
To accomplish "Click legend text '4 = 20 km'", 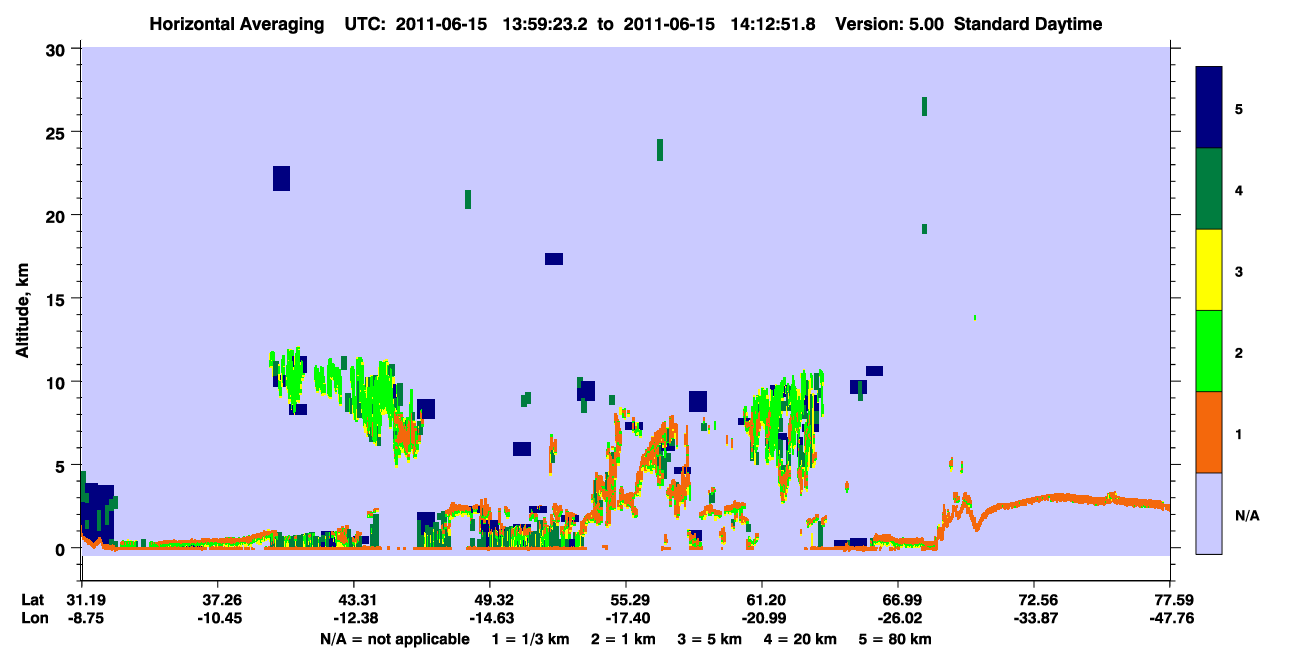I will (800, 639).
